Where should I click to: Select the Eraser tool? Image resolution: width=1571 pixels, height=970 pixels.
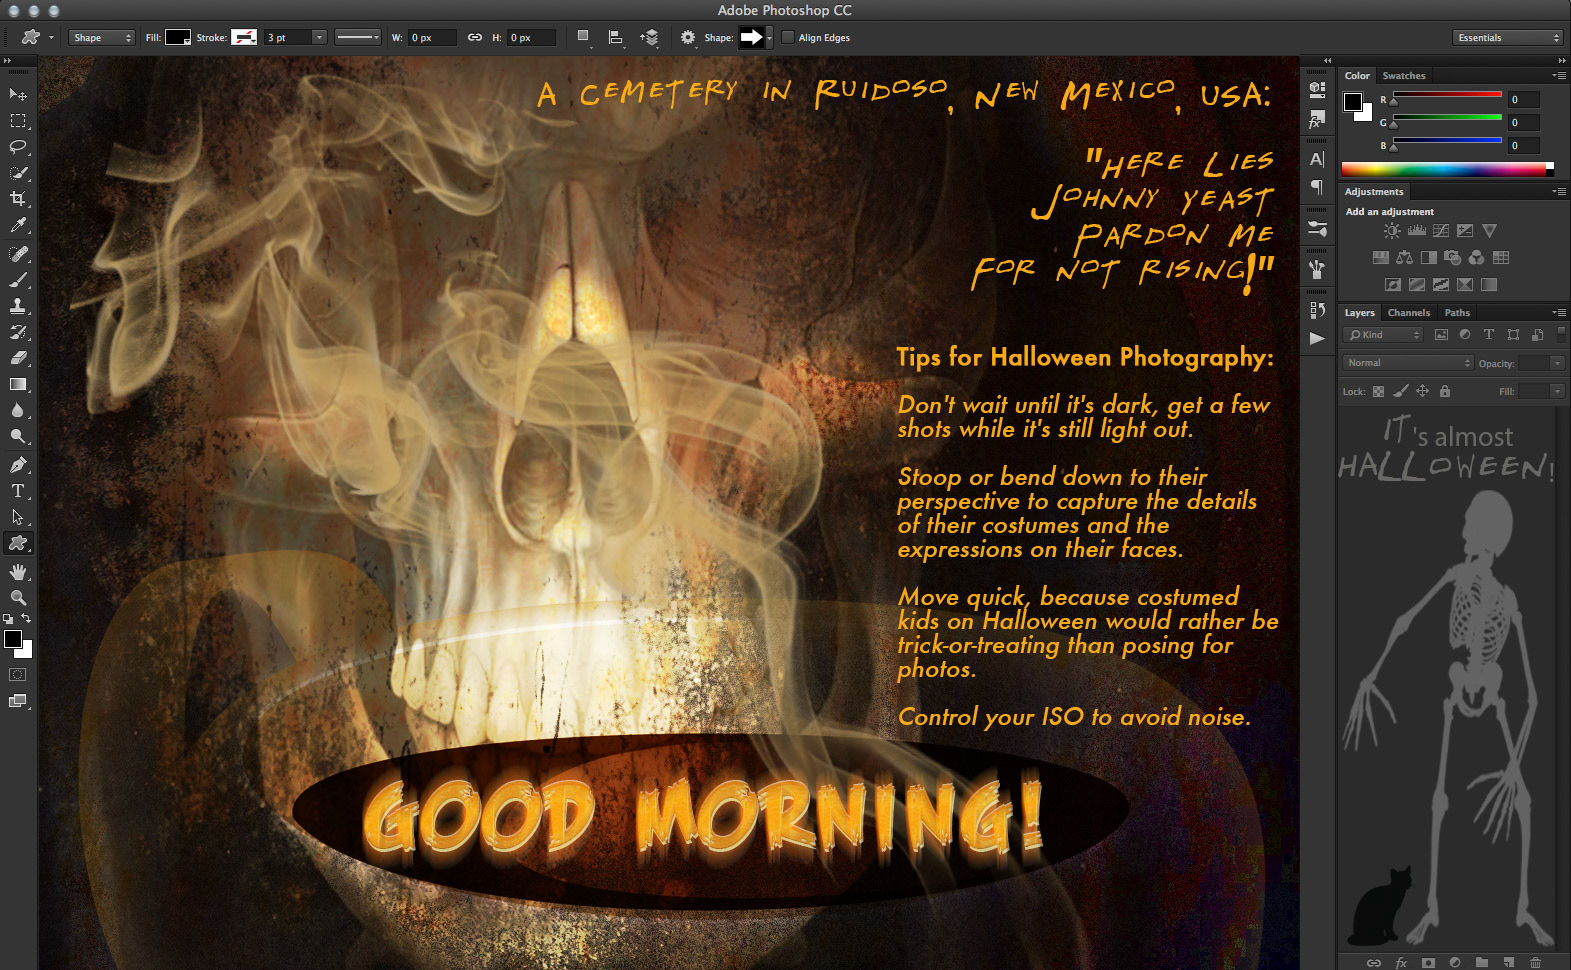point(18,358)
